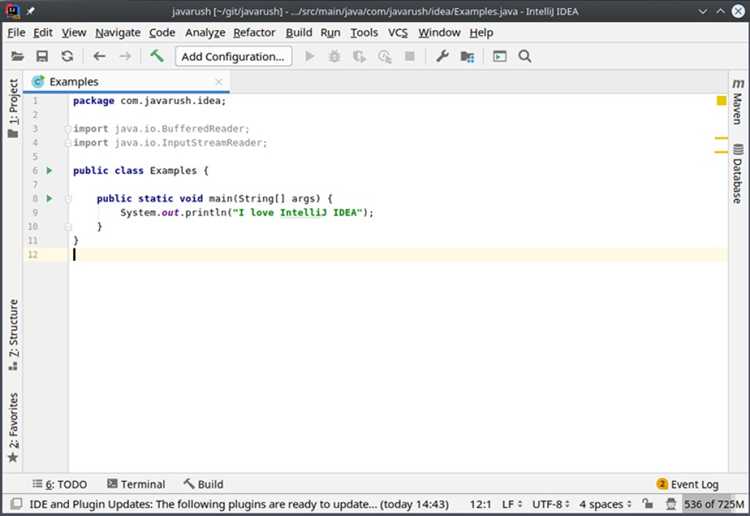Open the Maven tool window

coord(738,101)
